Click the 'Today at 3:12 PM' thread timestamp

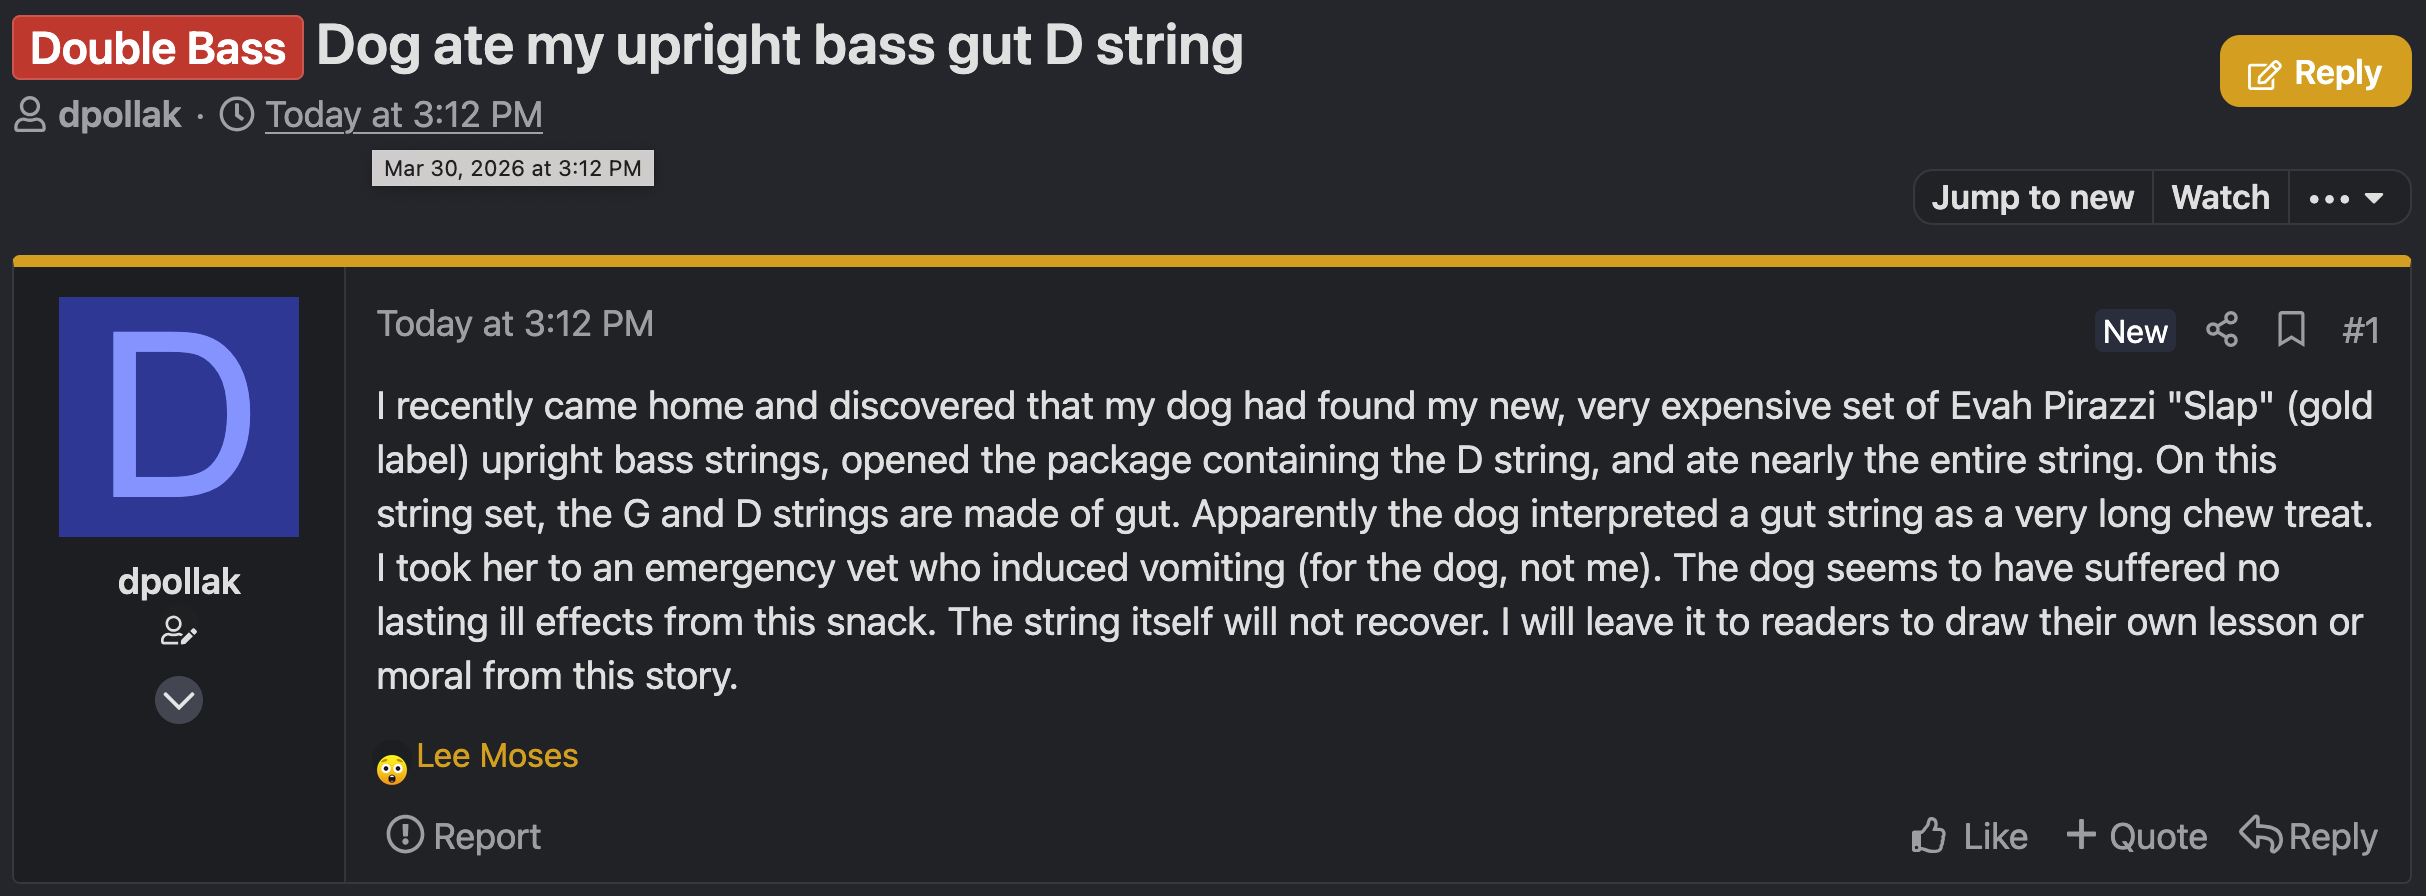coord(404,115)
